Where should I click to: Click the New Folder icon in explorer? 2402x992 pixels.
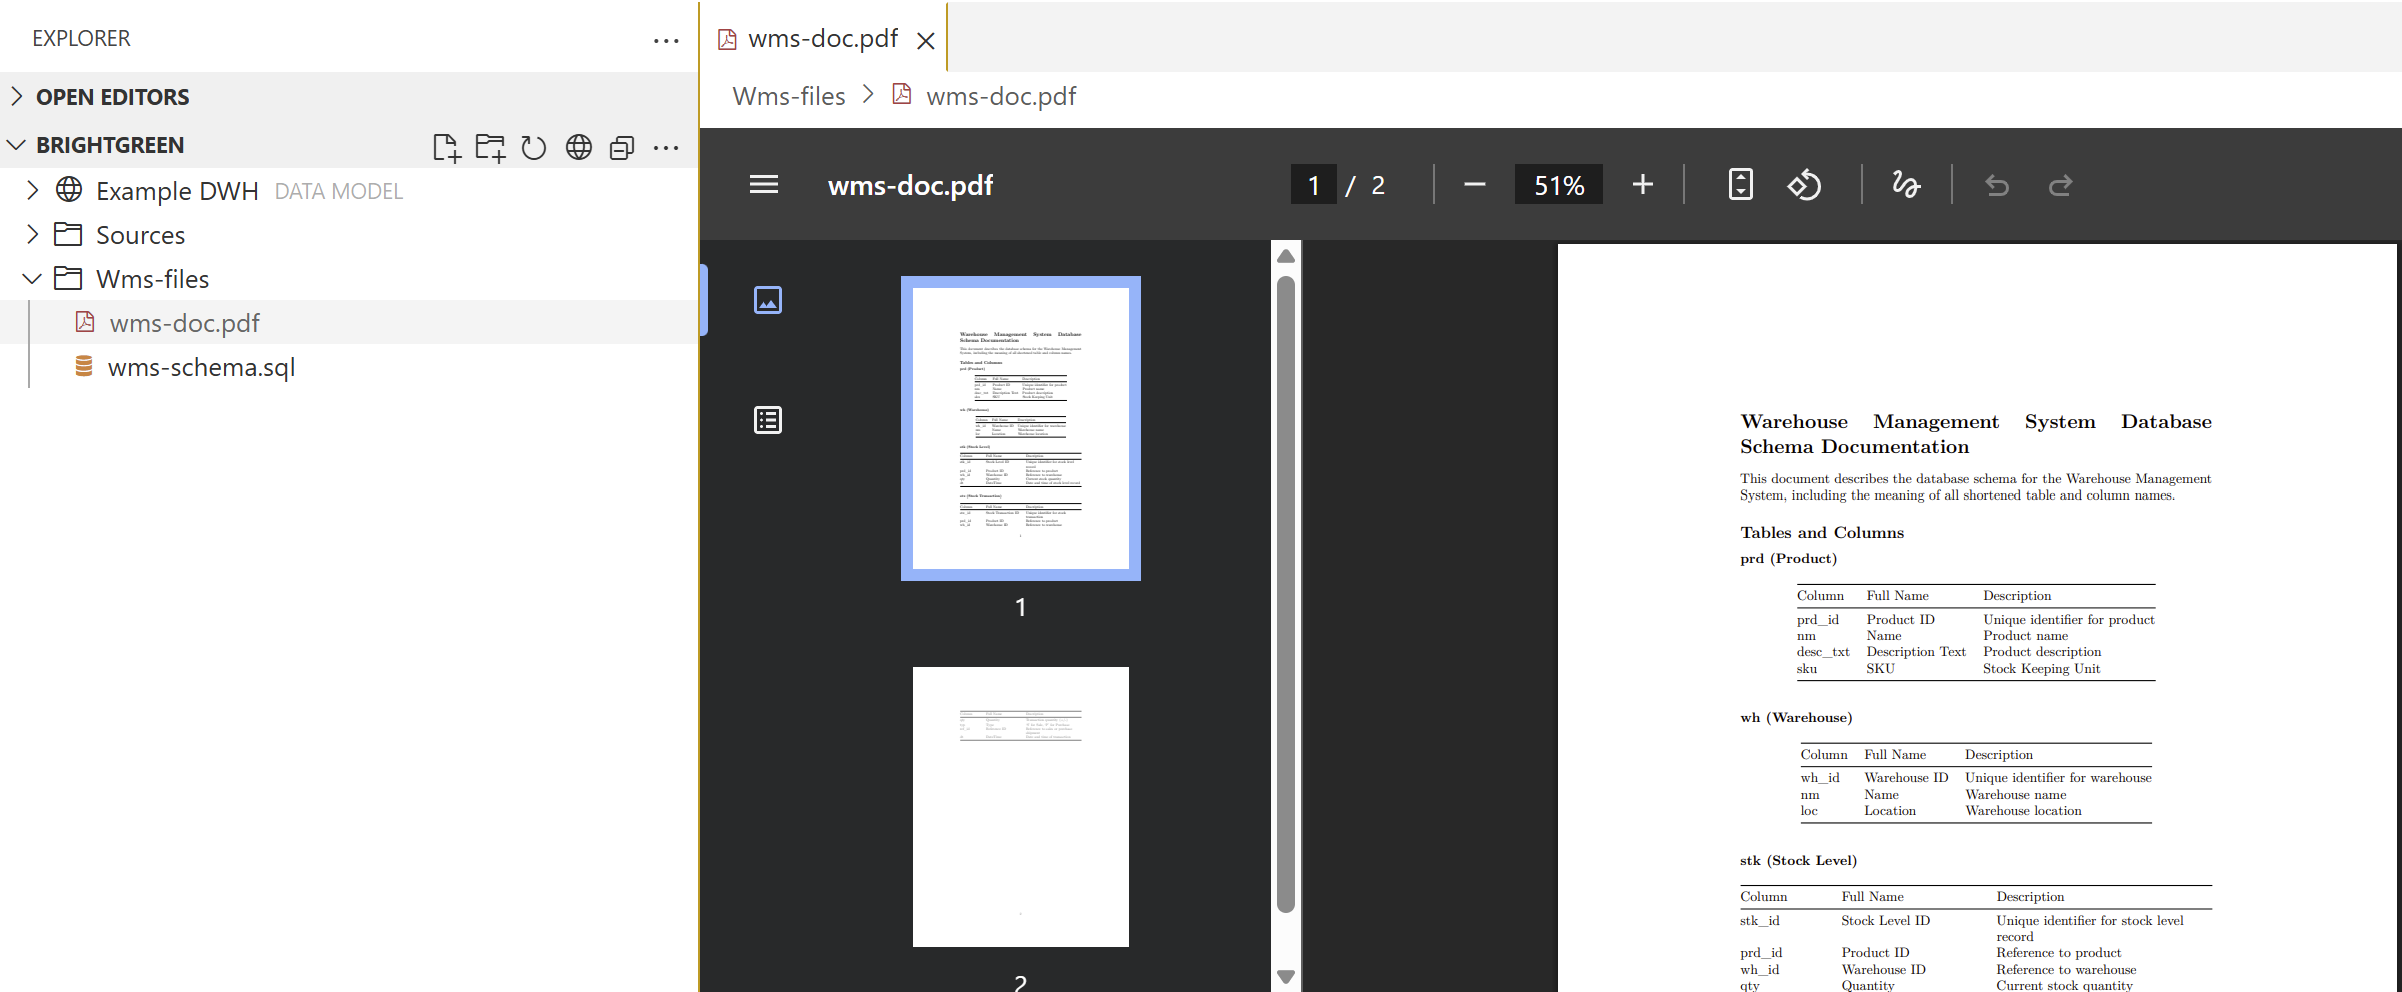point(490,147)
